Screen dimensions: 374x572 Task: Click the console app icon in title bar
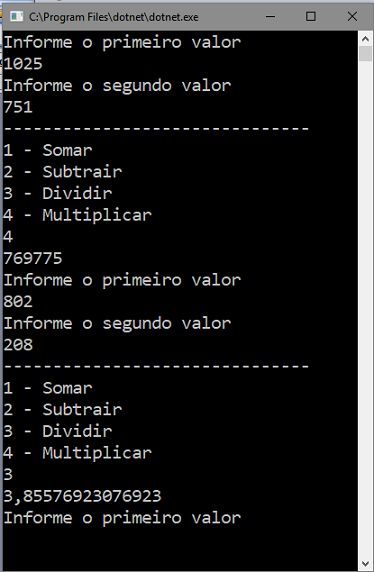16,16
